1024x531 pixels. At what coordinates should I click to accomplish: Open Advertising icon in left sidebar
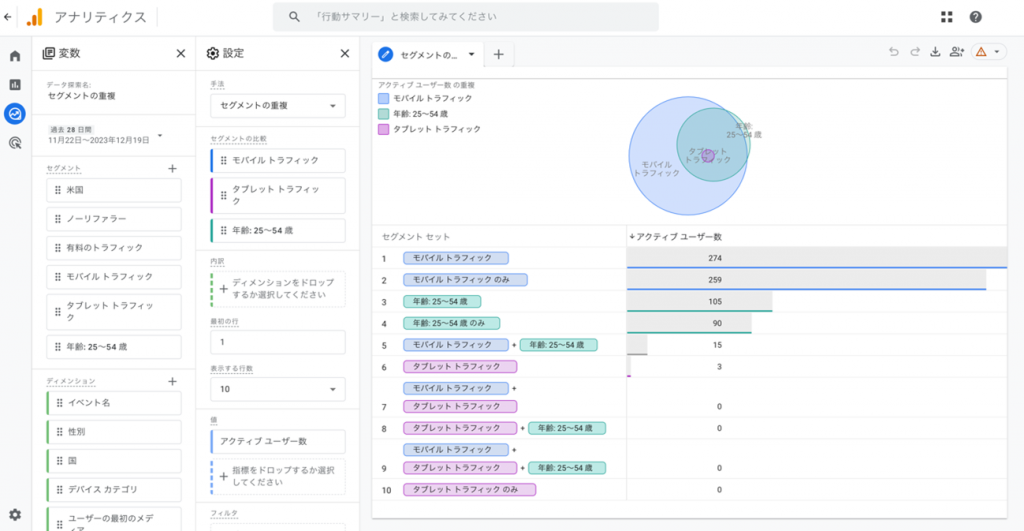15,143
